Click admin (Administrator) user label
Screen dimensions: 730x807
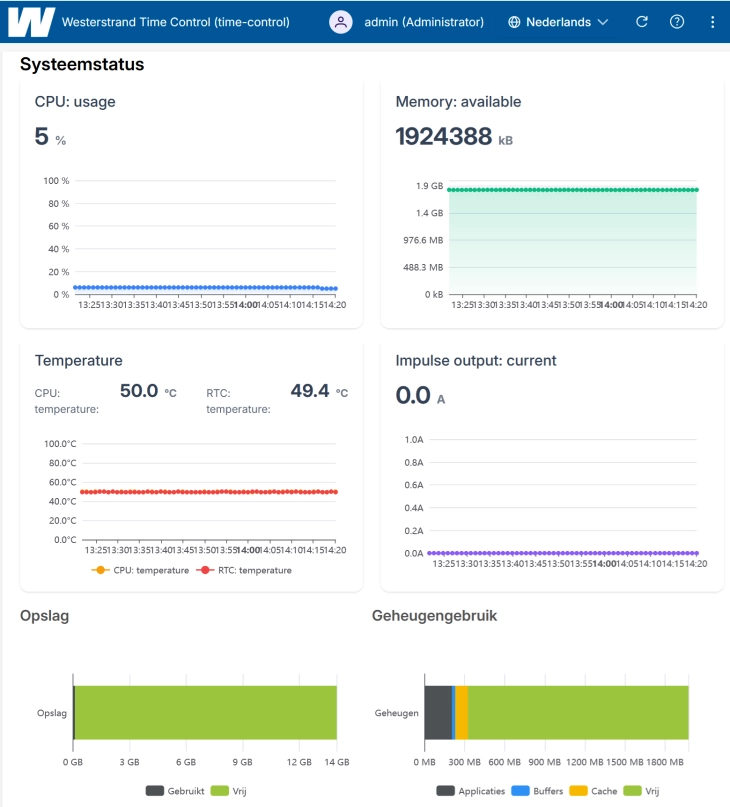[424, 22]
